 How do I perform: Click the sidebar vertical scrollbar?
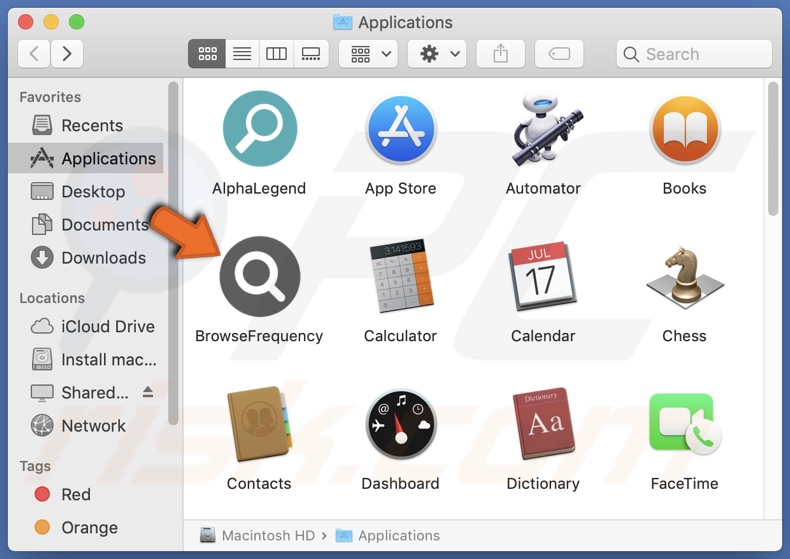[173, 253]
